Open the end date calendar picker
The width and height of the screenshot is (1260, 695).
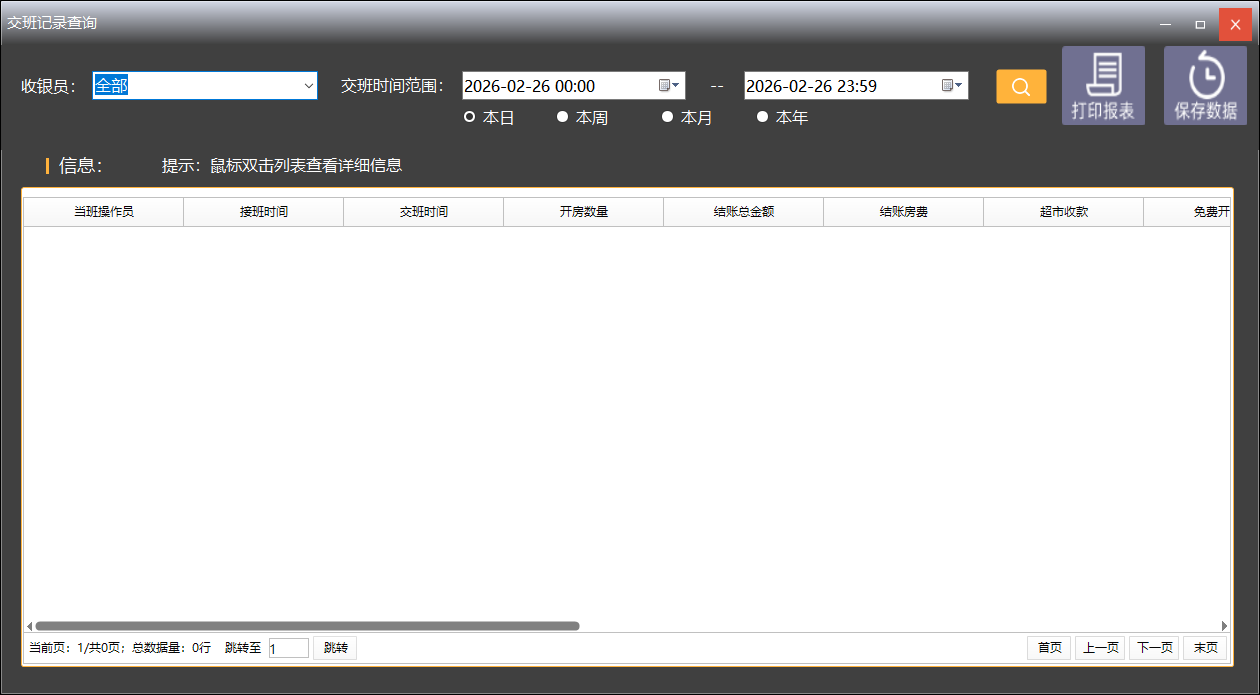point(952,86)
